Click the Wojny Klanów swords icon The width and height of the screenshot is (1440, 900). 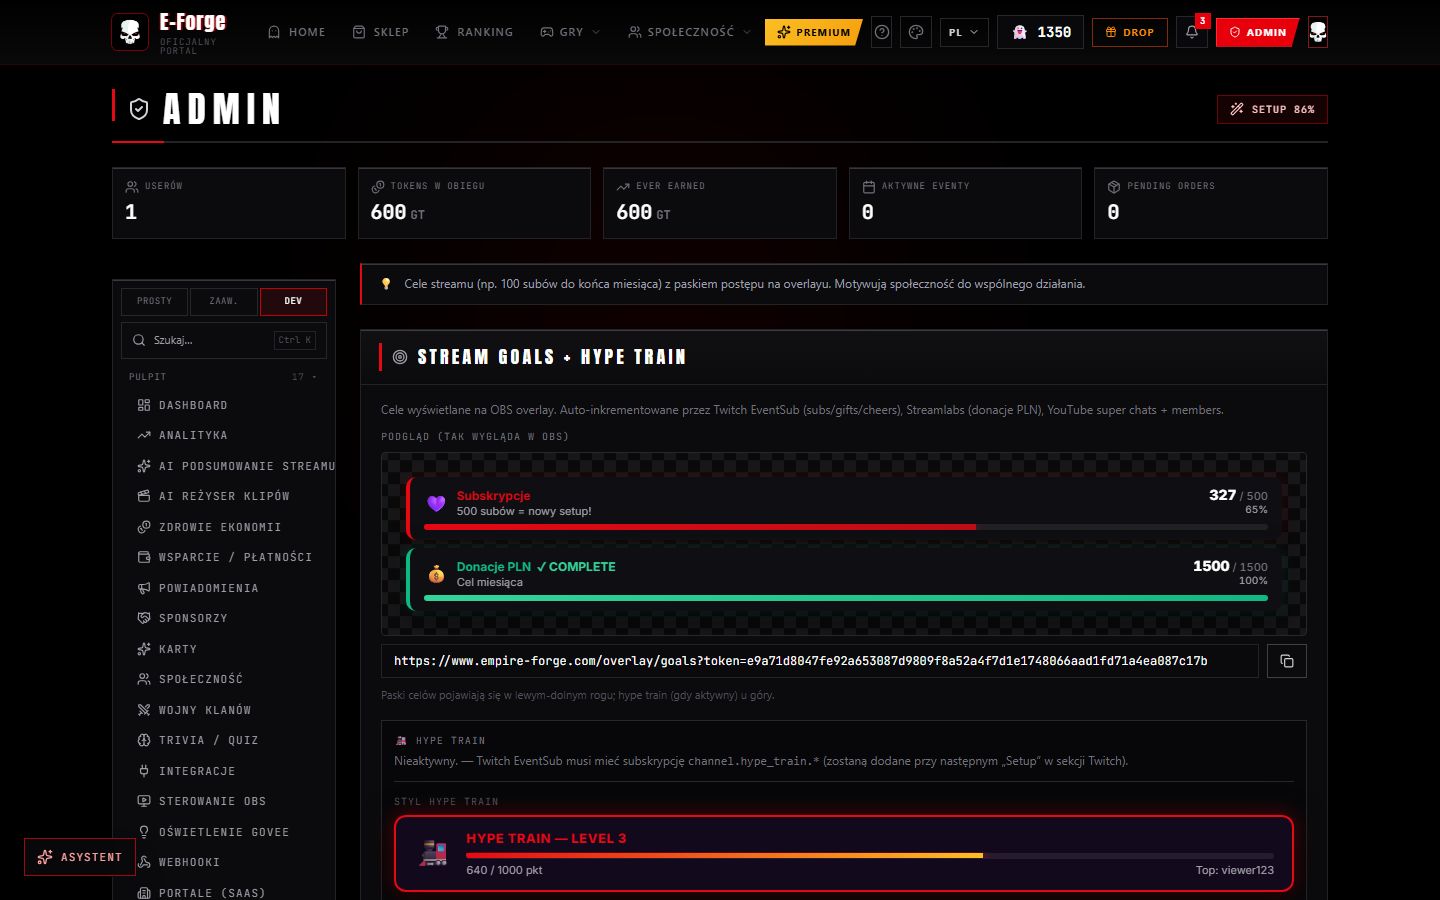coord(144,710)
